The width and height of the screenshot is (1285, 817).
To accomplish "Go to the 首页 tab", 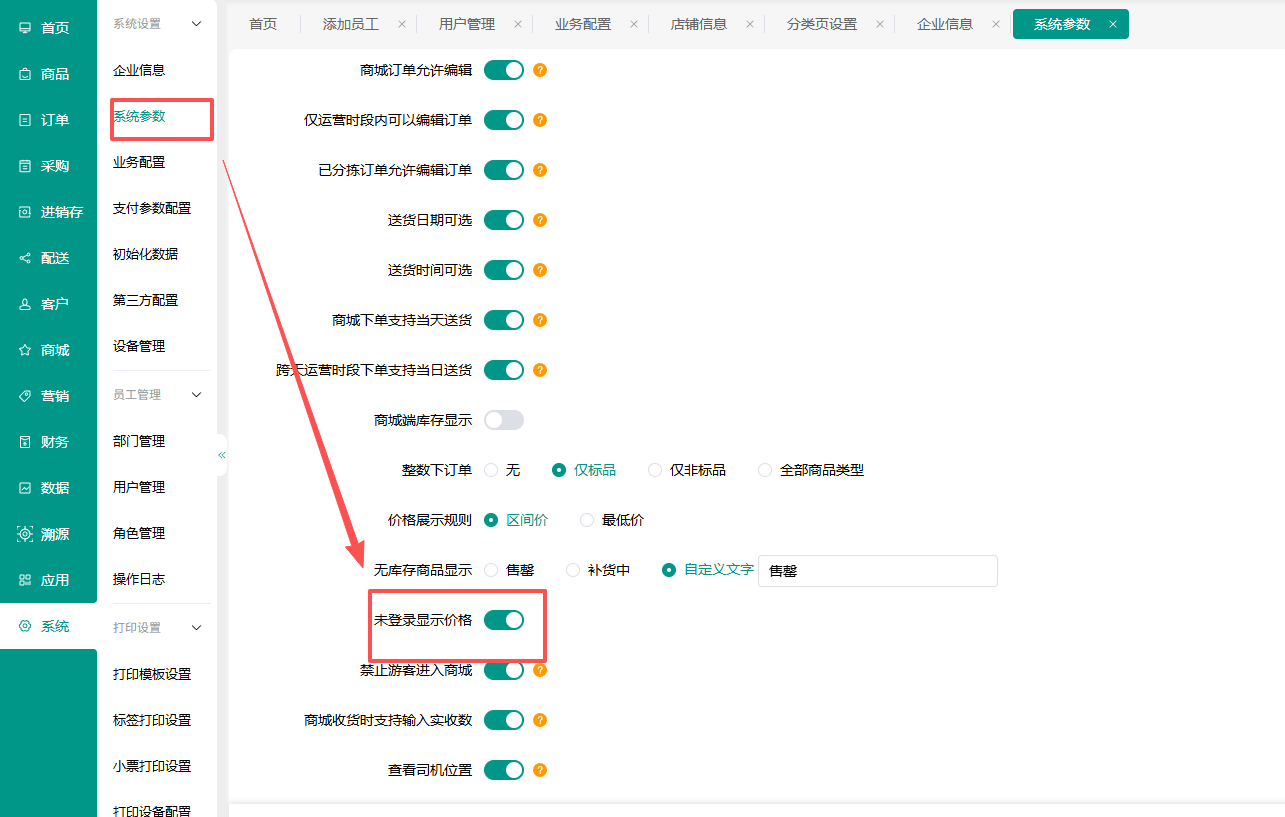I will pos(263,24).
